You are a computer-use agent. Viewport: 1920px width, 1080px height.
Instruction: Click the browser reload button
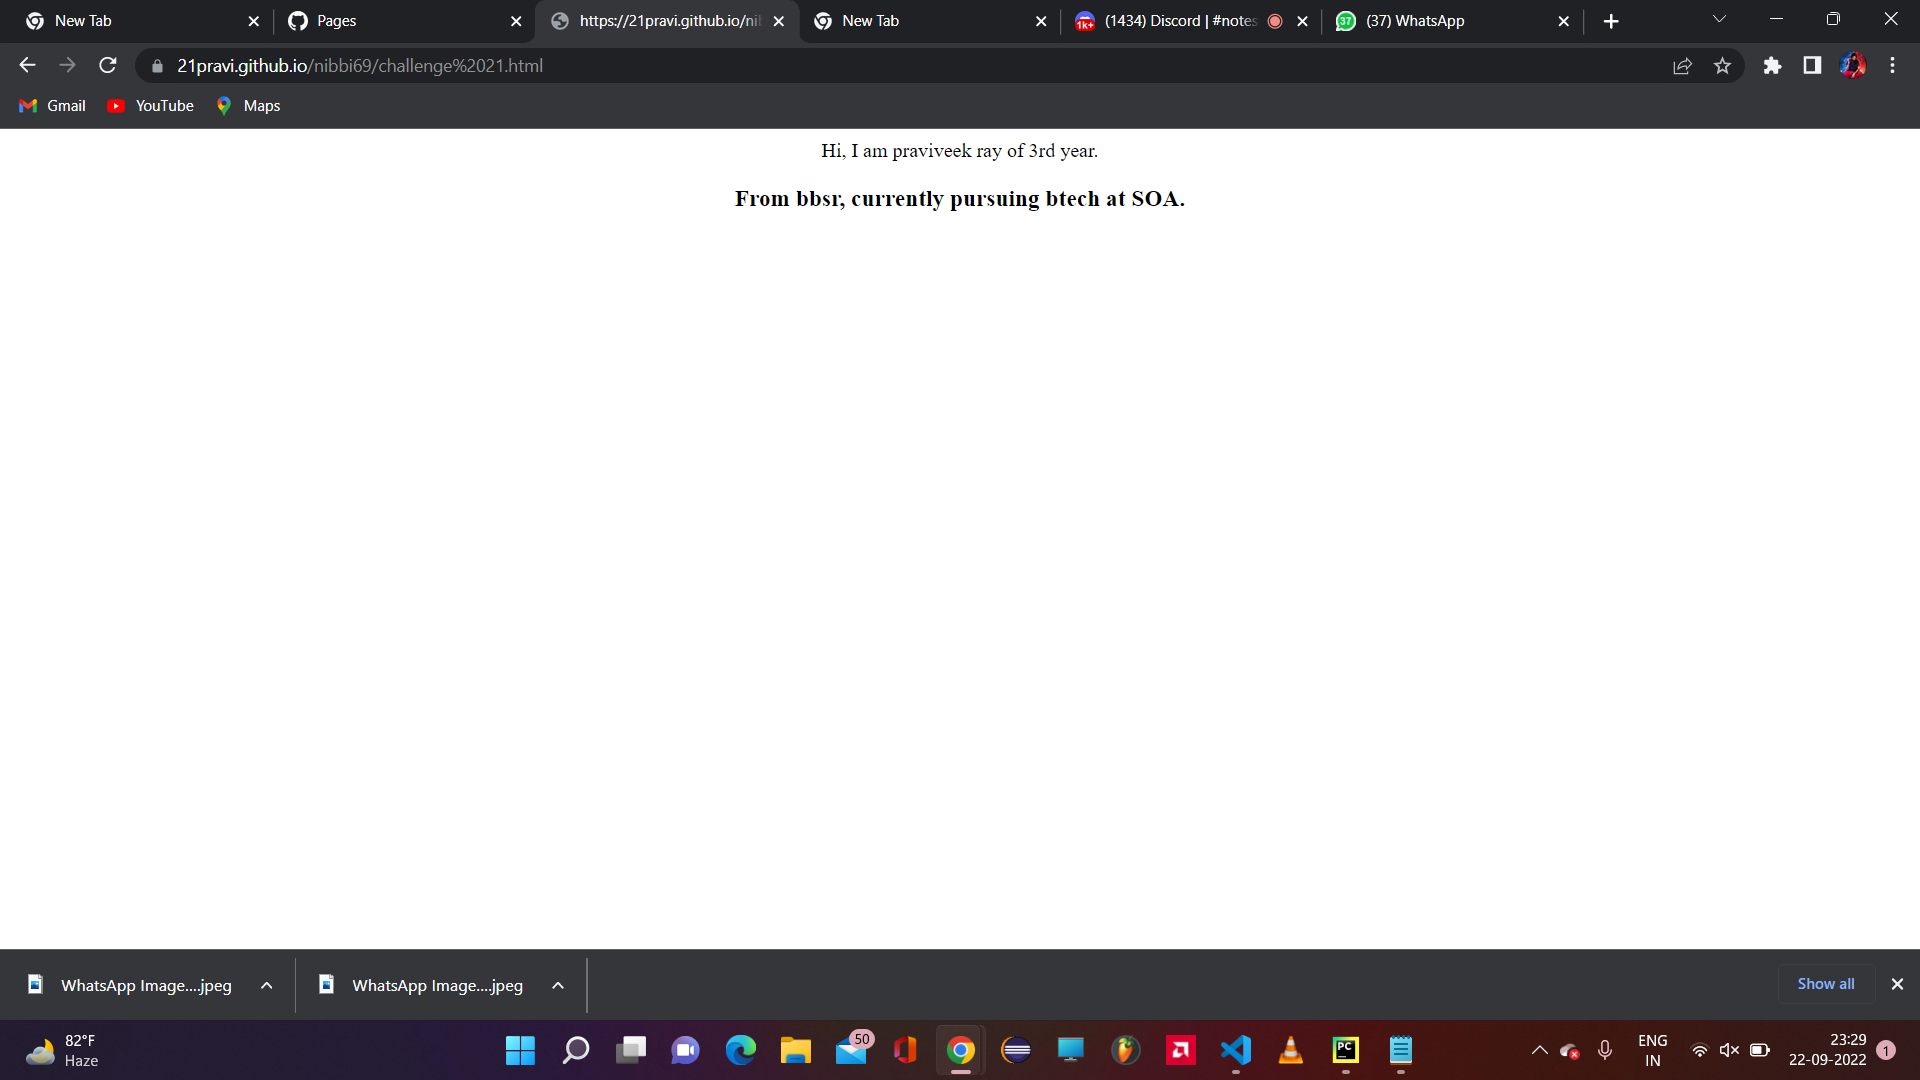pos(108,66)
